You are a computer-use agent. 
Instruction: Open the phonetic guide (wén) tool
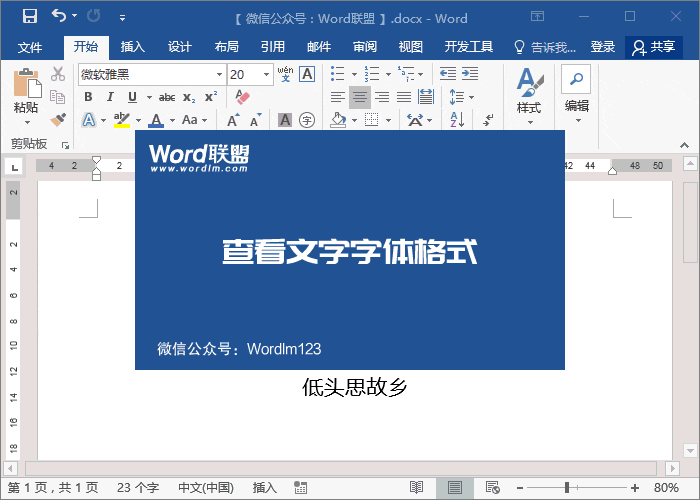tap(285, 74)
